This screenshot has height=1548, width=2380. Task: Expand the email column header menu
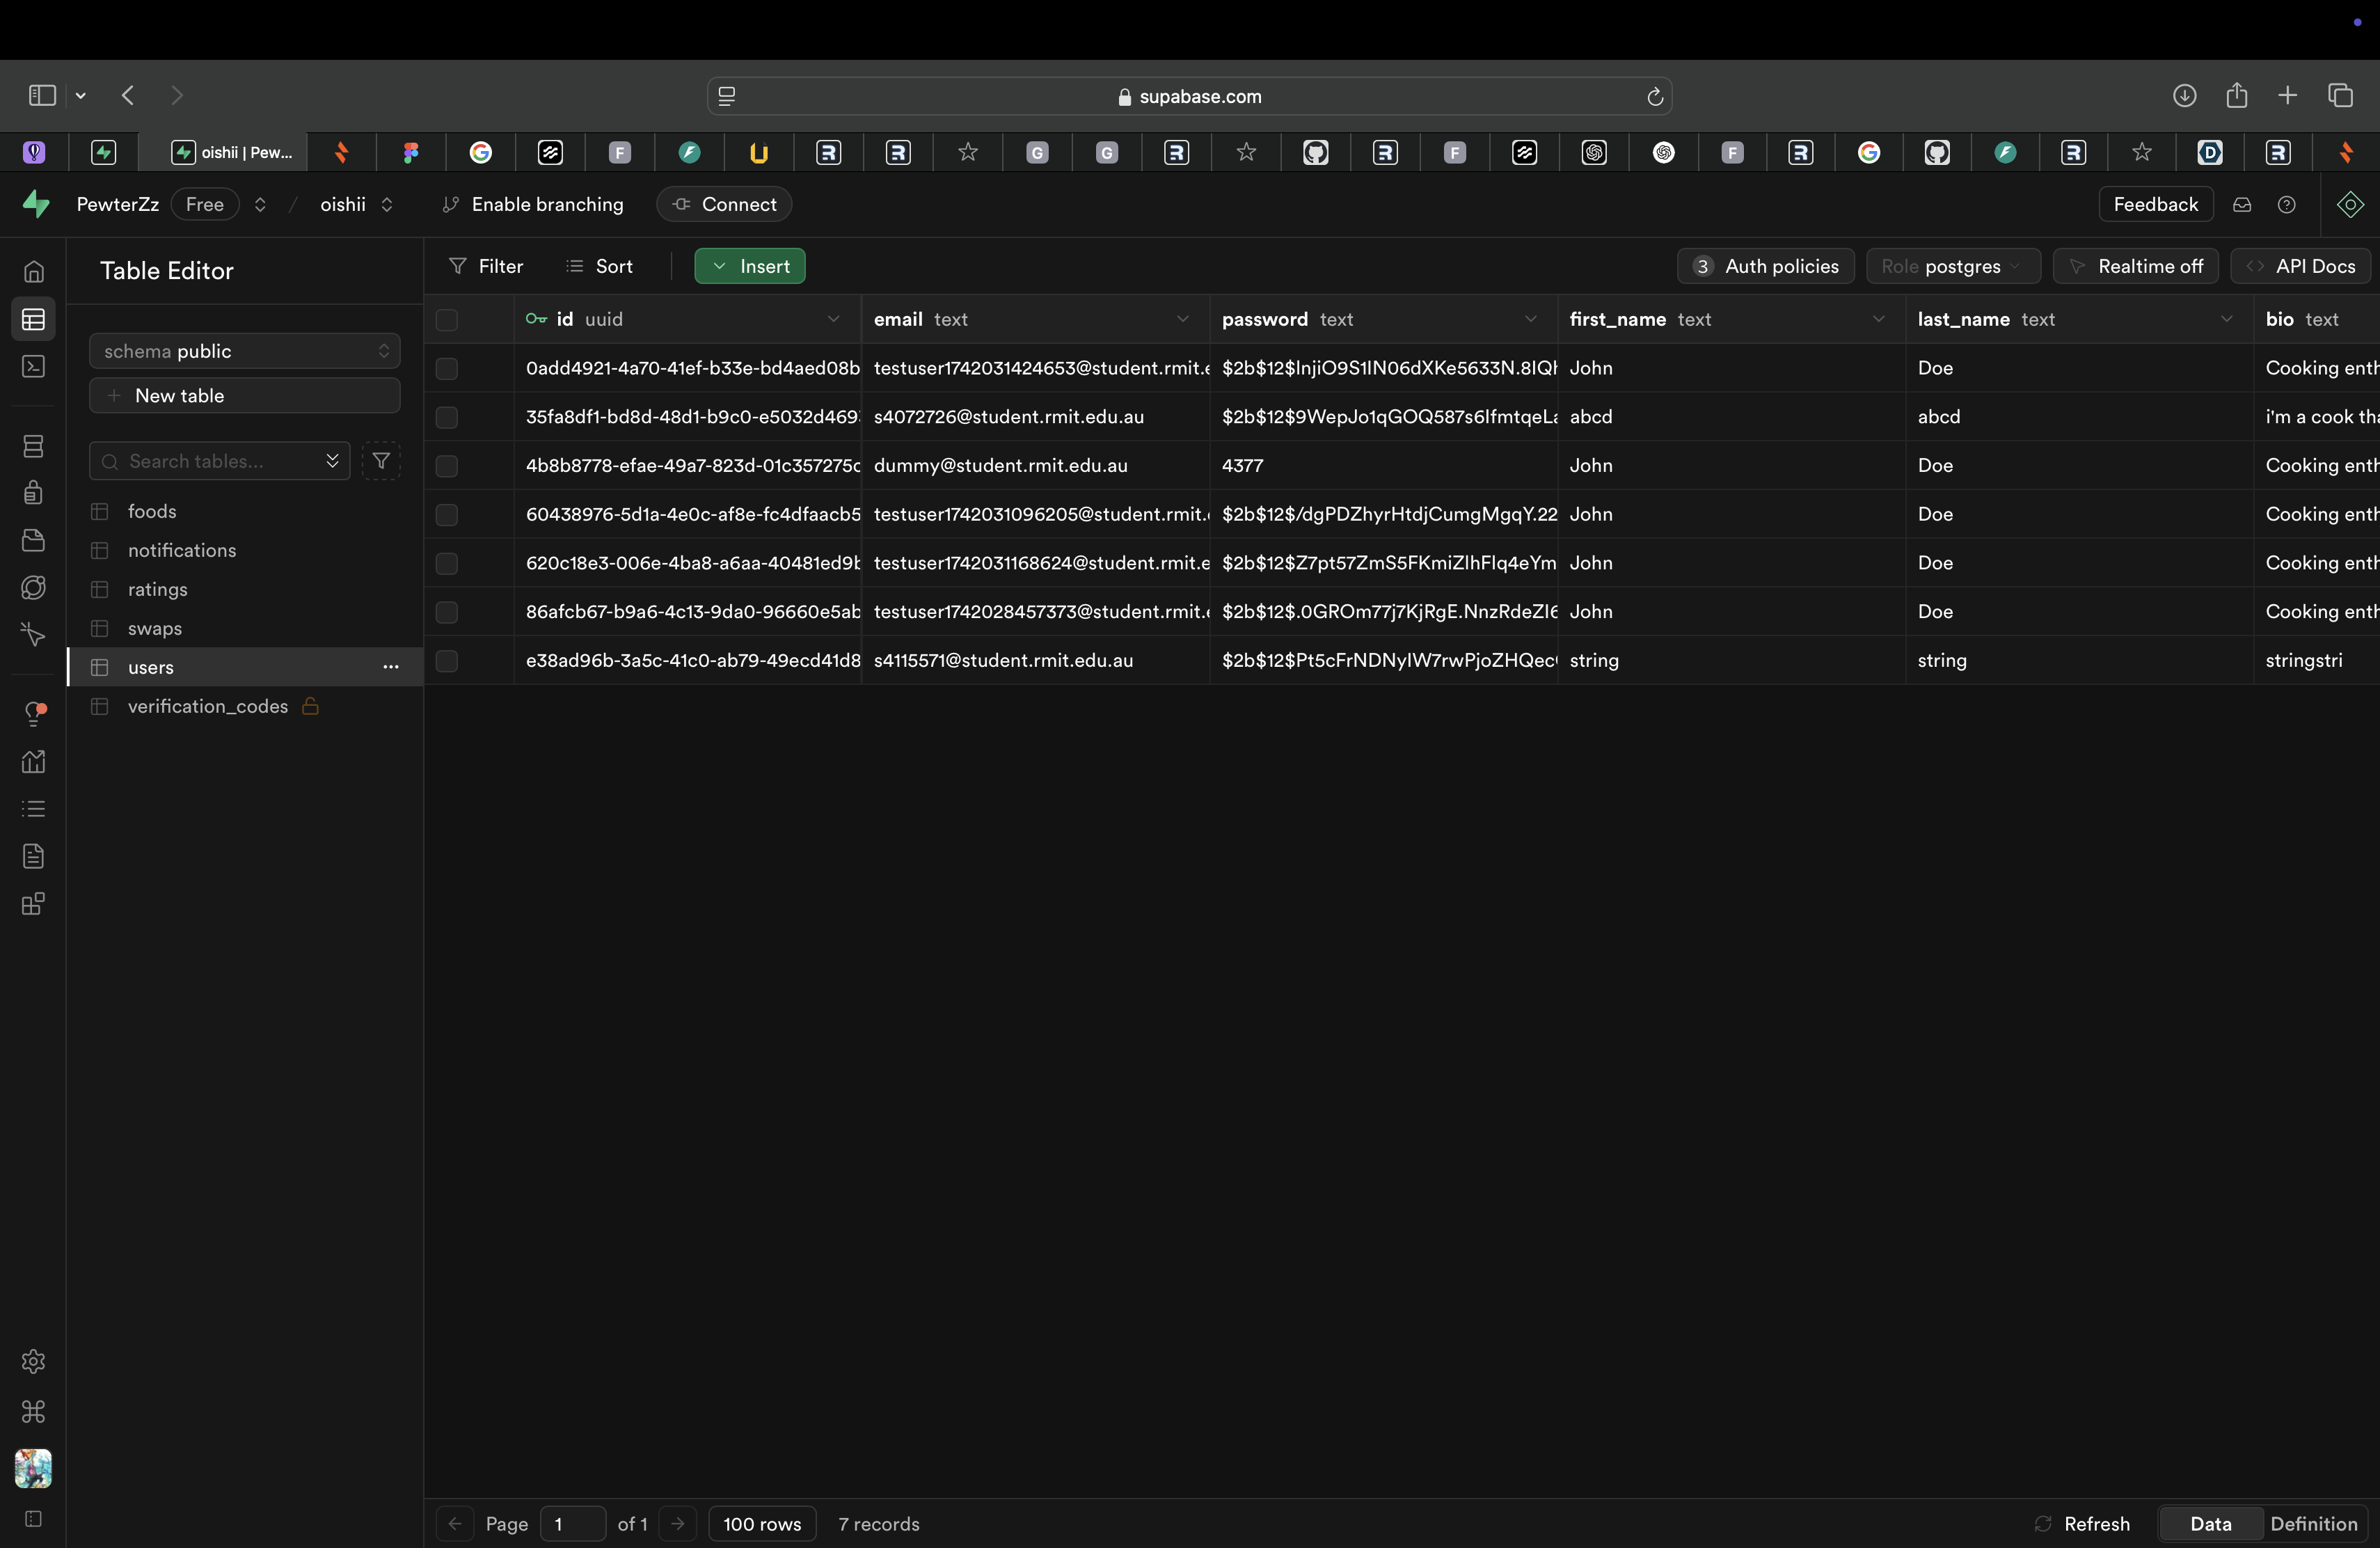tap(1182, 320)
